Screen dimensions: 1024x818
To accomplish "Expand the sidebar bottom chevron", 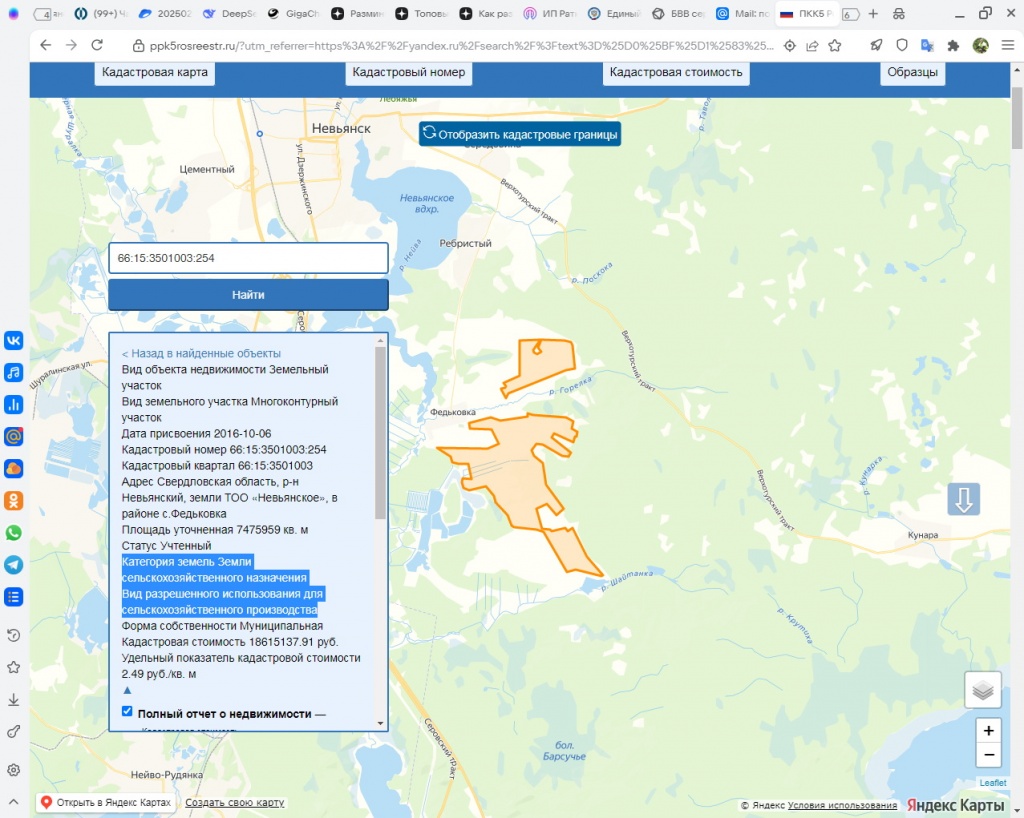I will [x=14, y=802].
